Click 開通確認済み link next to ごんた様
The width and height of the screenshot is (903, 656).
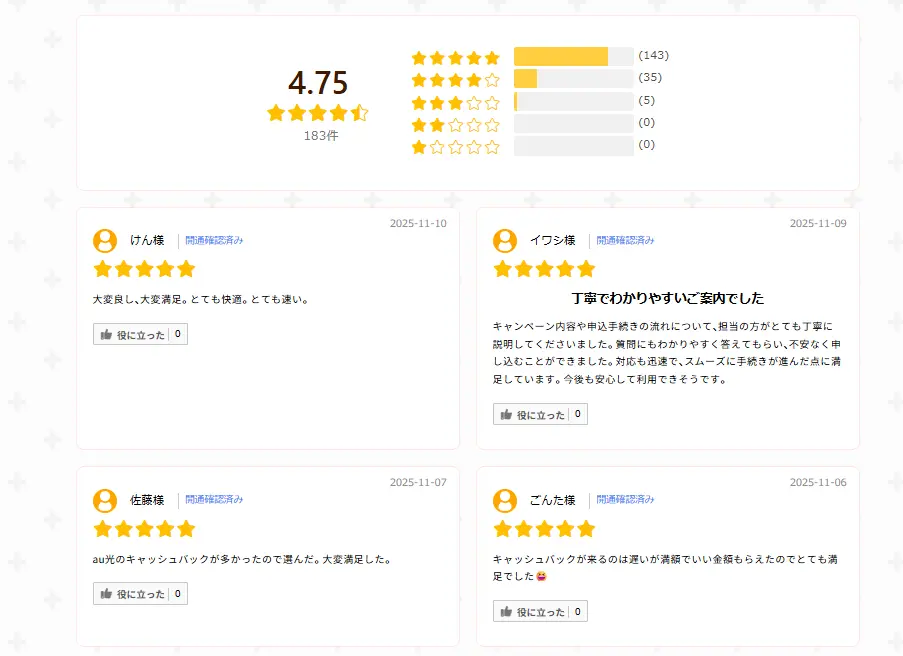(625, 500)
